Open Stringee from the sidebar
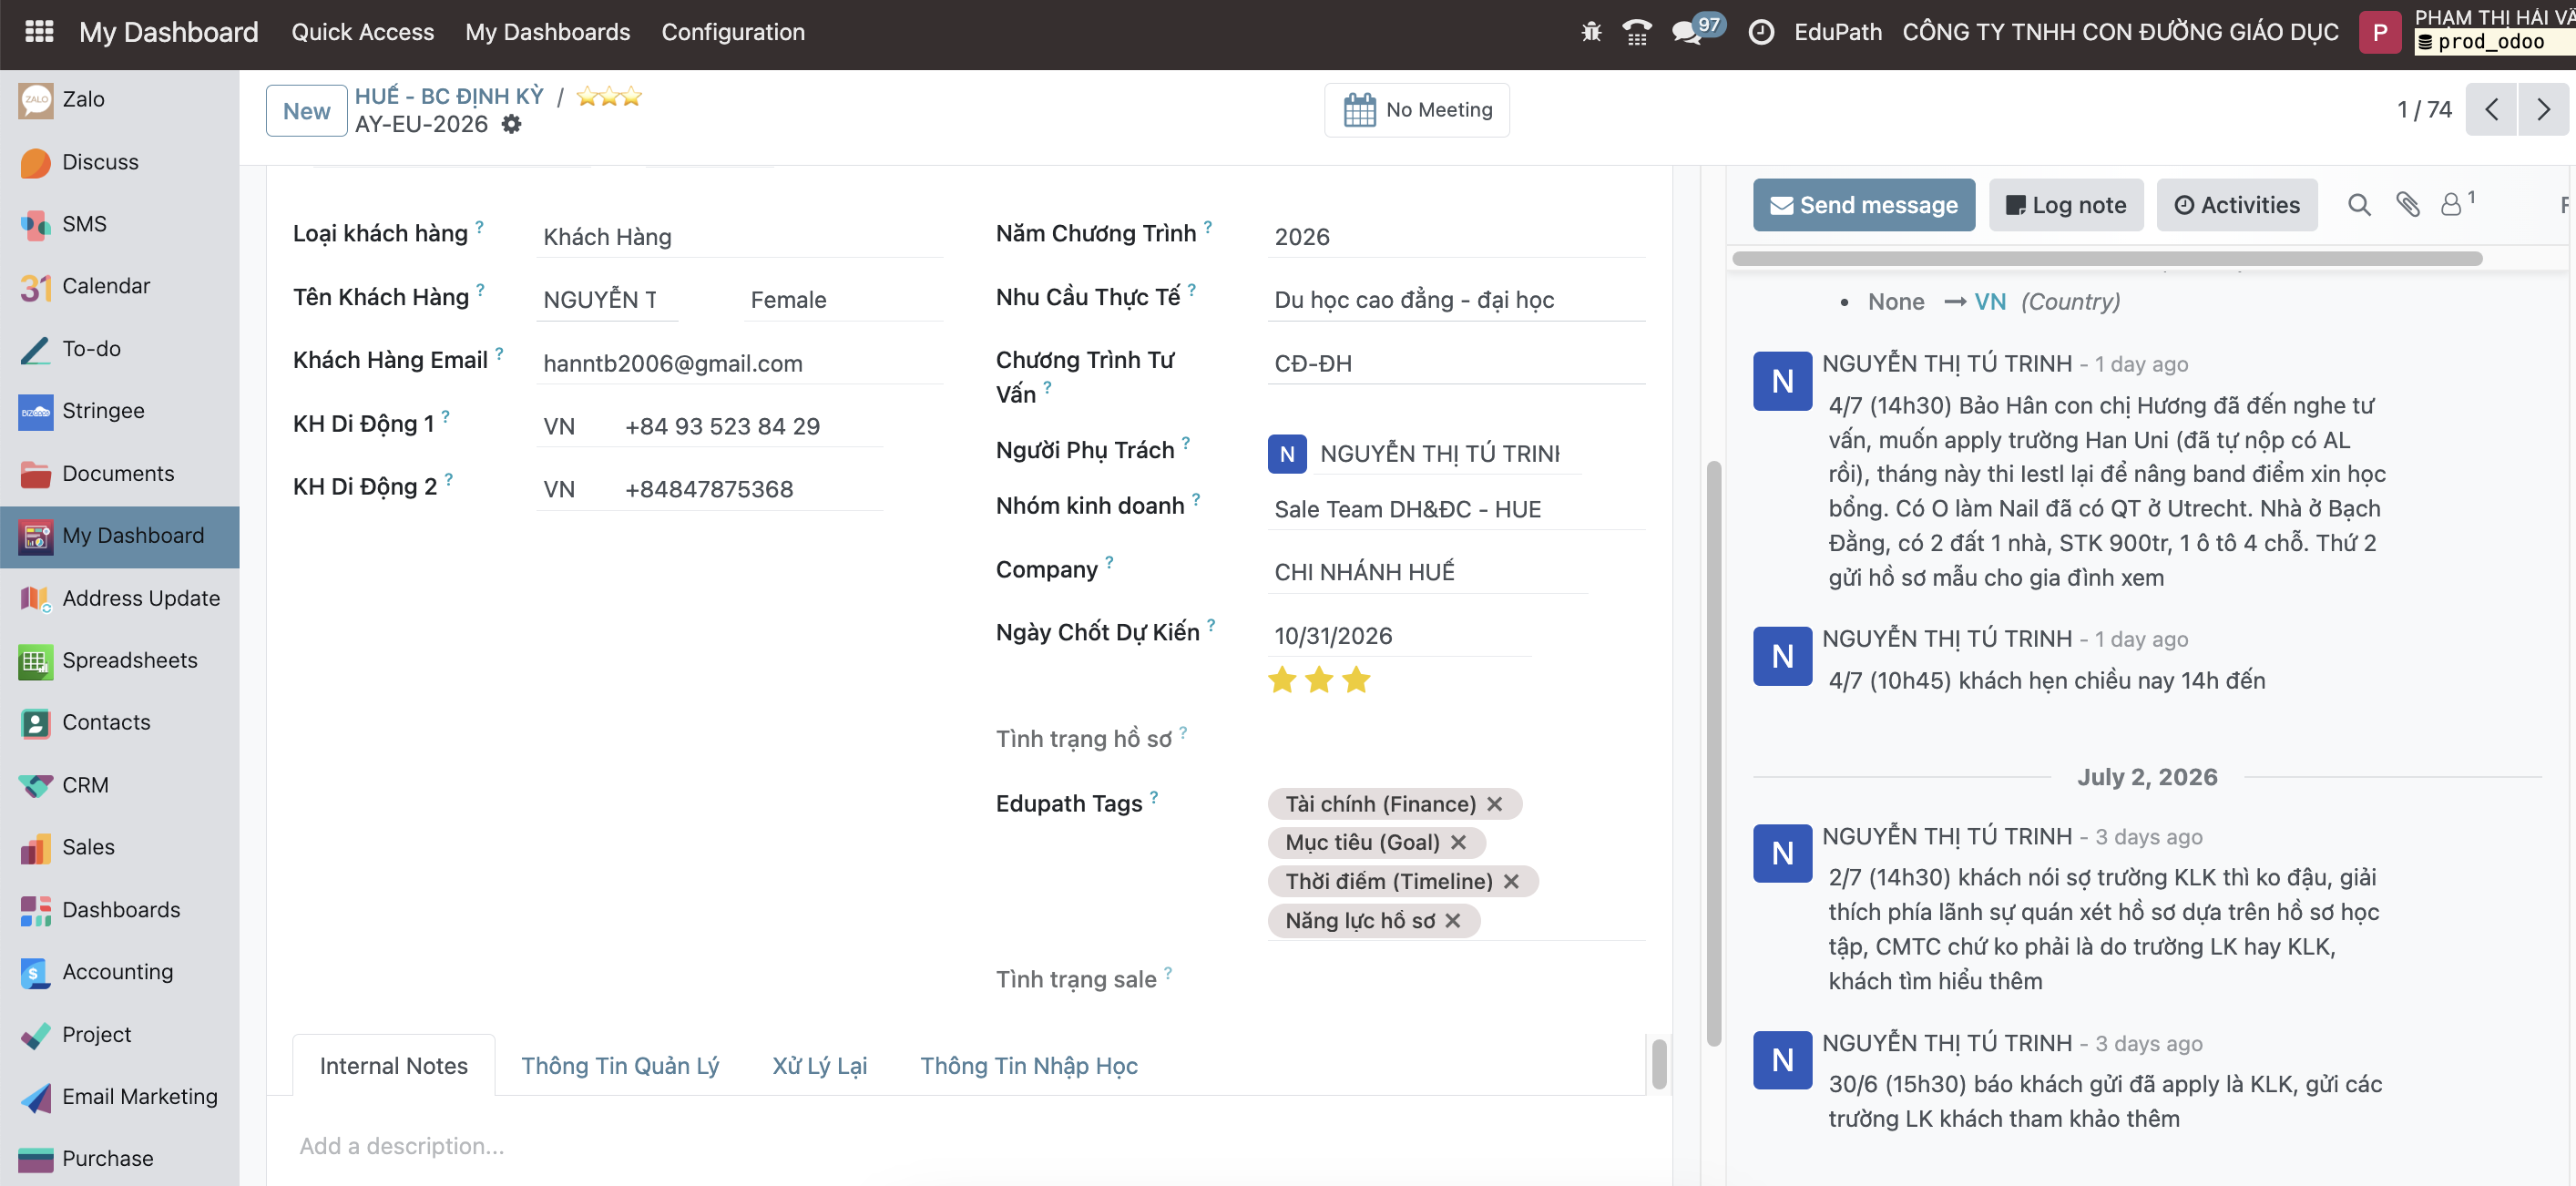 coord(120,411)
